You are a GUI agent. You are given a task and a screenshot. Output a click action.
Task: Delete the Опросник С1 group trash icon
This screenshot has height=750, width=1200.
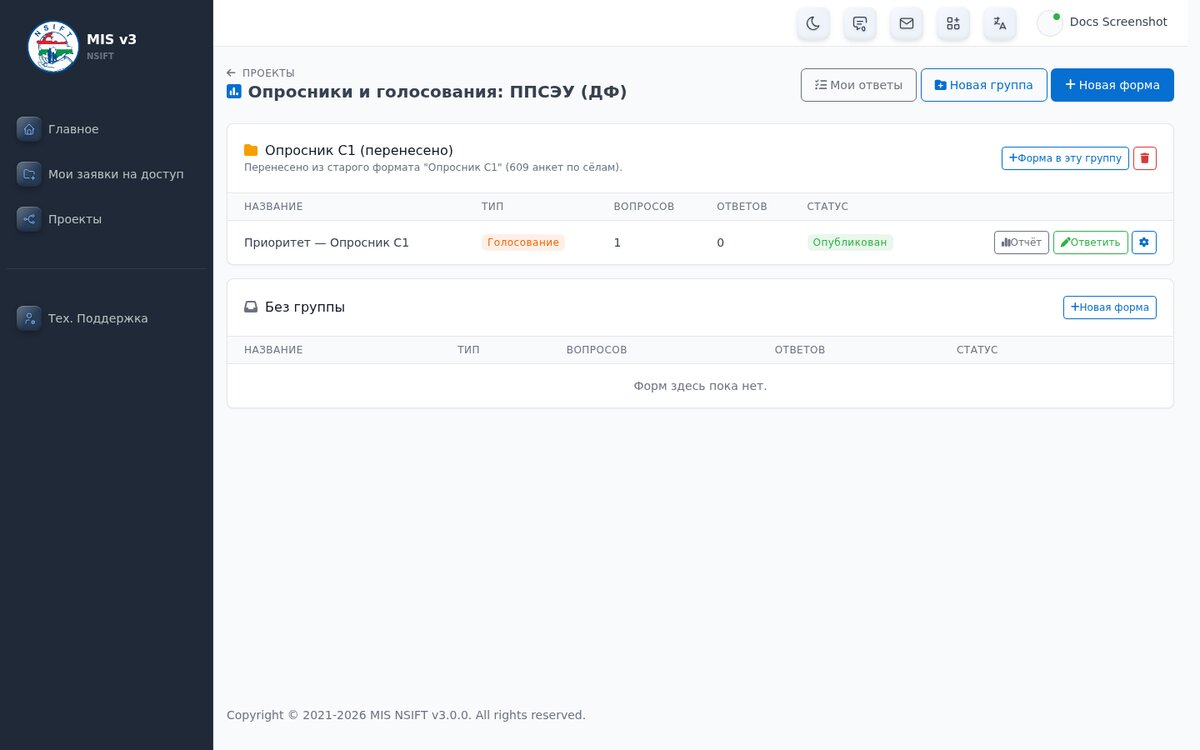point(1145,158)
